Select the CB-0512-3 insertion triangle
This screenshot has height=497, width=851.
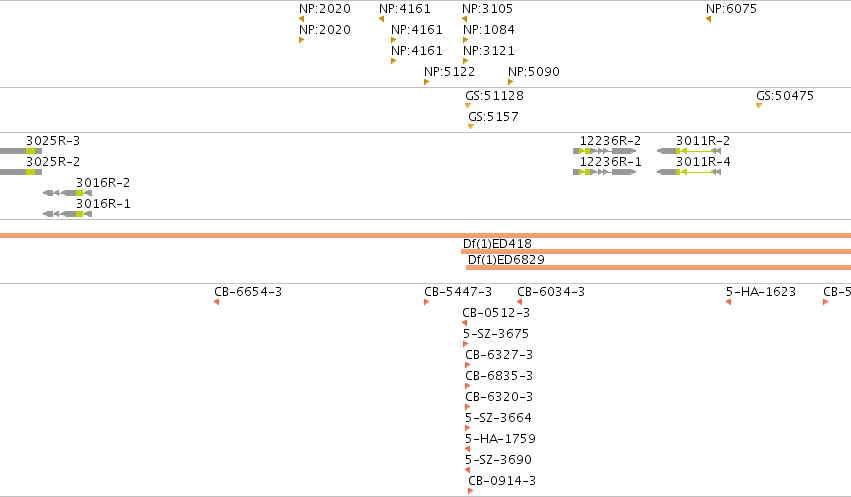tap(464, 323)
